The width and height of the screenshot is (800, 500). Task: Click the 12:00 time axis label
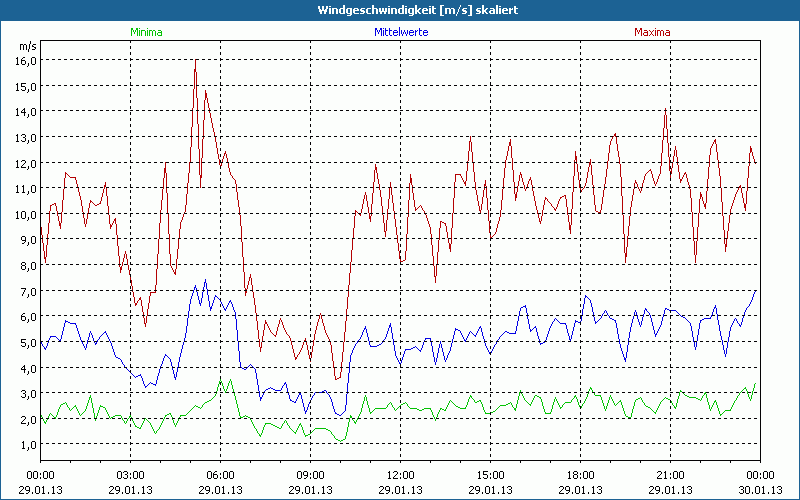coord(401,476)
